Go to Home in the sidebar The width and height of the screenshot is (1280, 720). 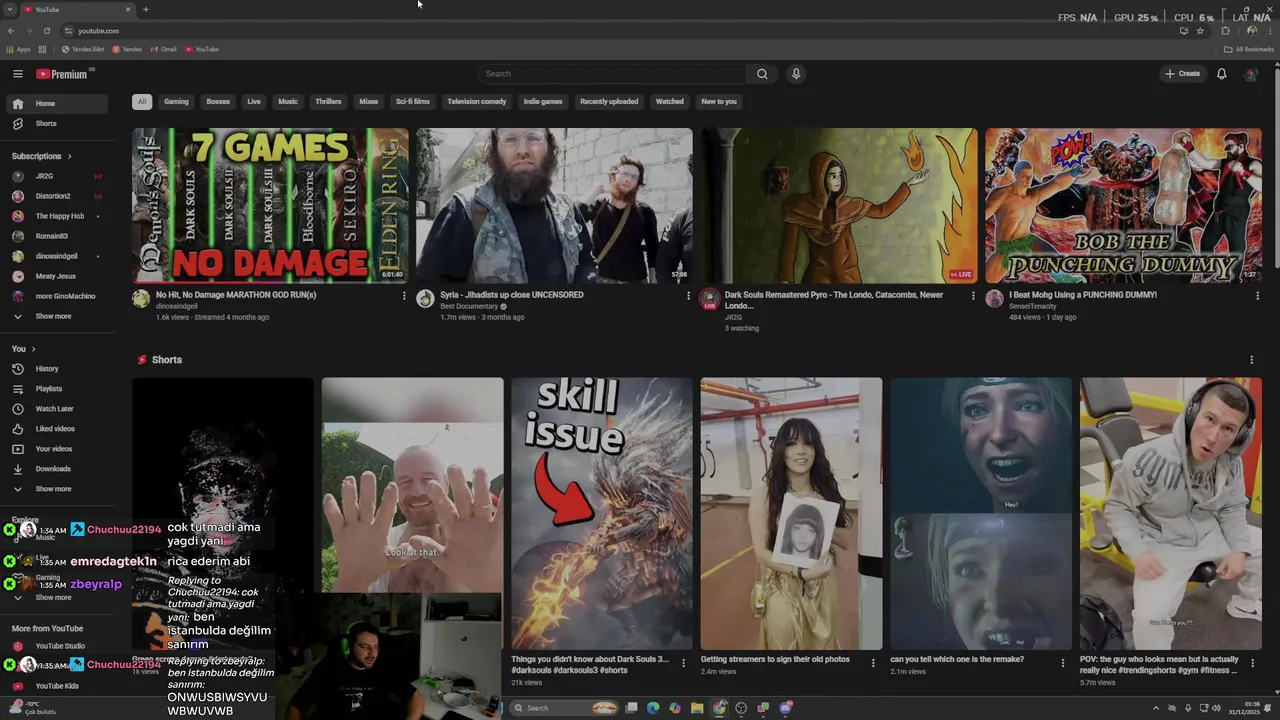57,104
